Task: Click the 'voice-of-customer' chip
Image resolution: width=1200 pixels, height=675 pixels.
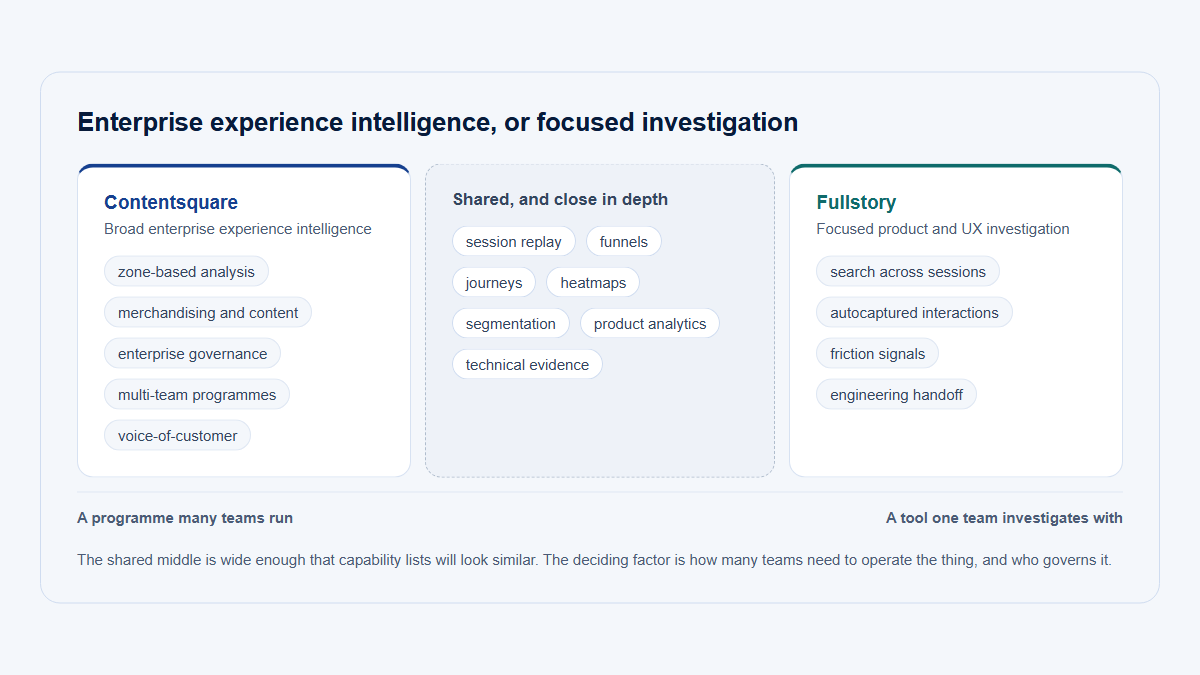Action: 177,436
